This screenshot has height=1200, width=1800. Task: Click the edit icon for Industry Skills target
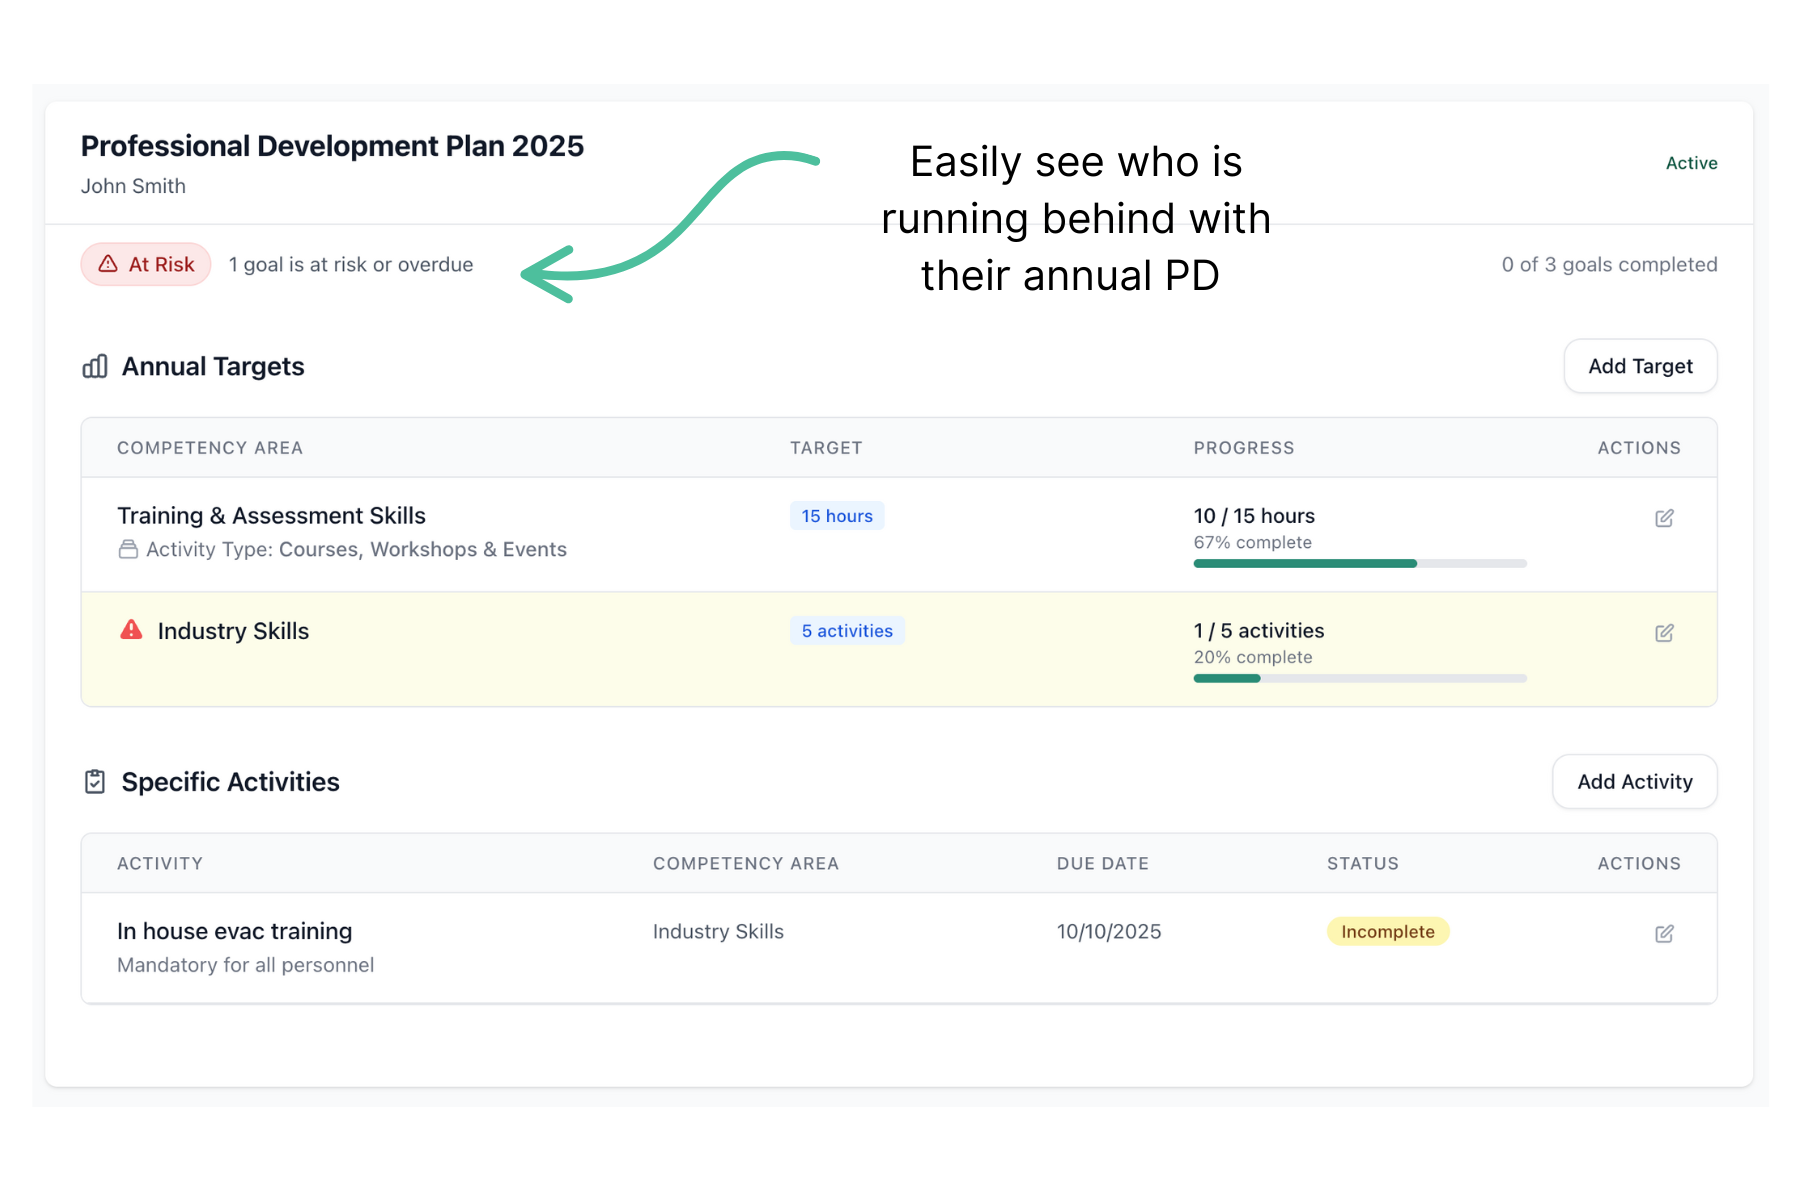pos(1663,633)
